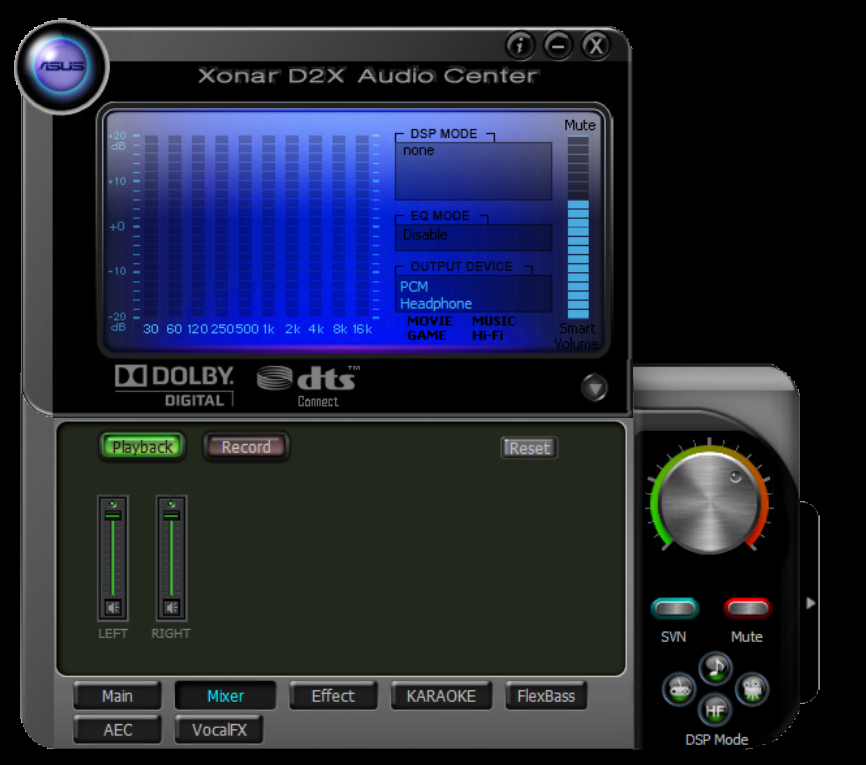Mute the LEFT channel speaker icon
Viewport: 866px width, 765px height.
click(113, 608)
